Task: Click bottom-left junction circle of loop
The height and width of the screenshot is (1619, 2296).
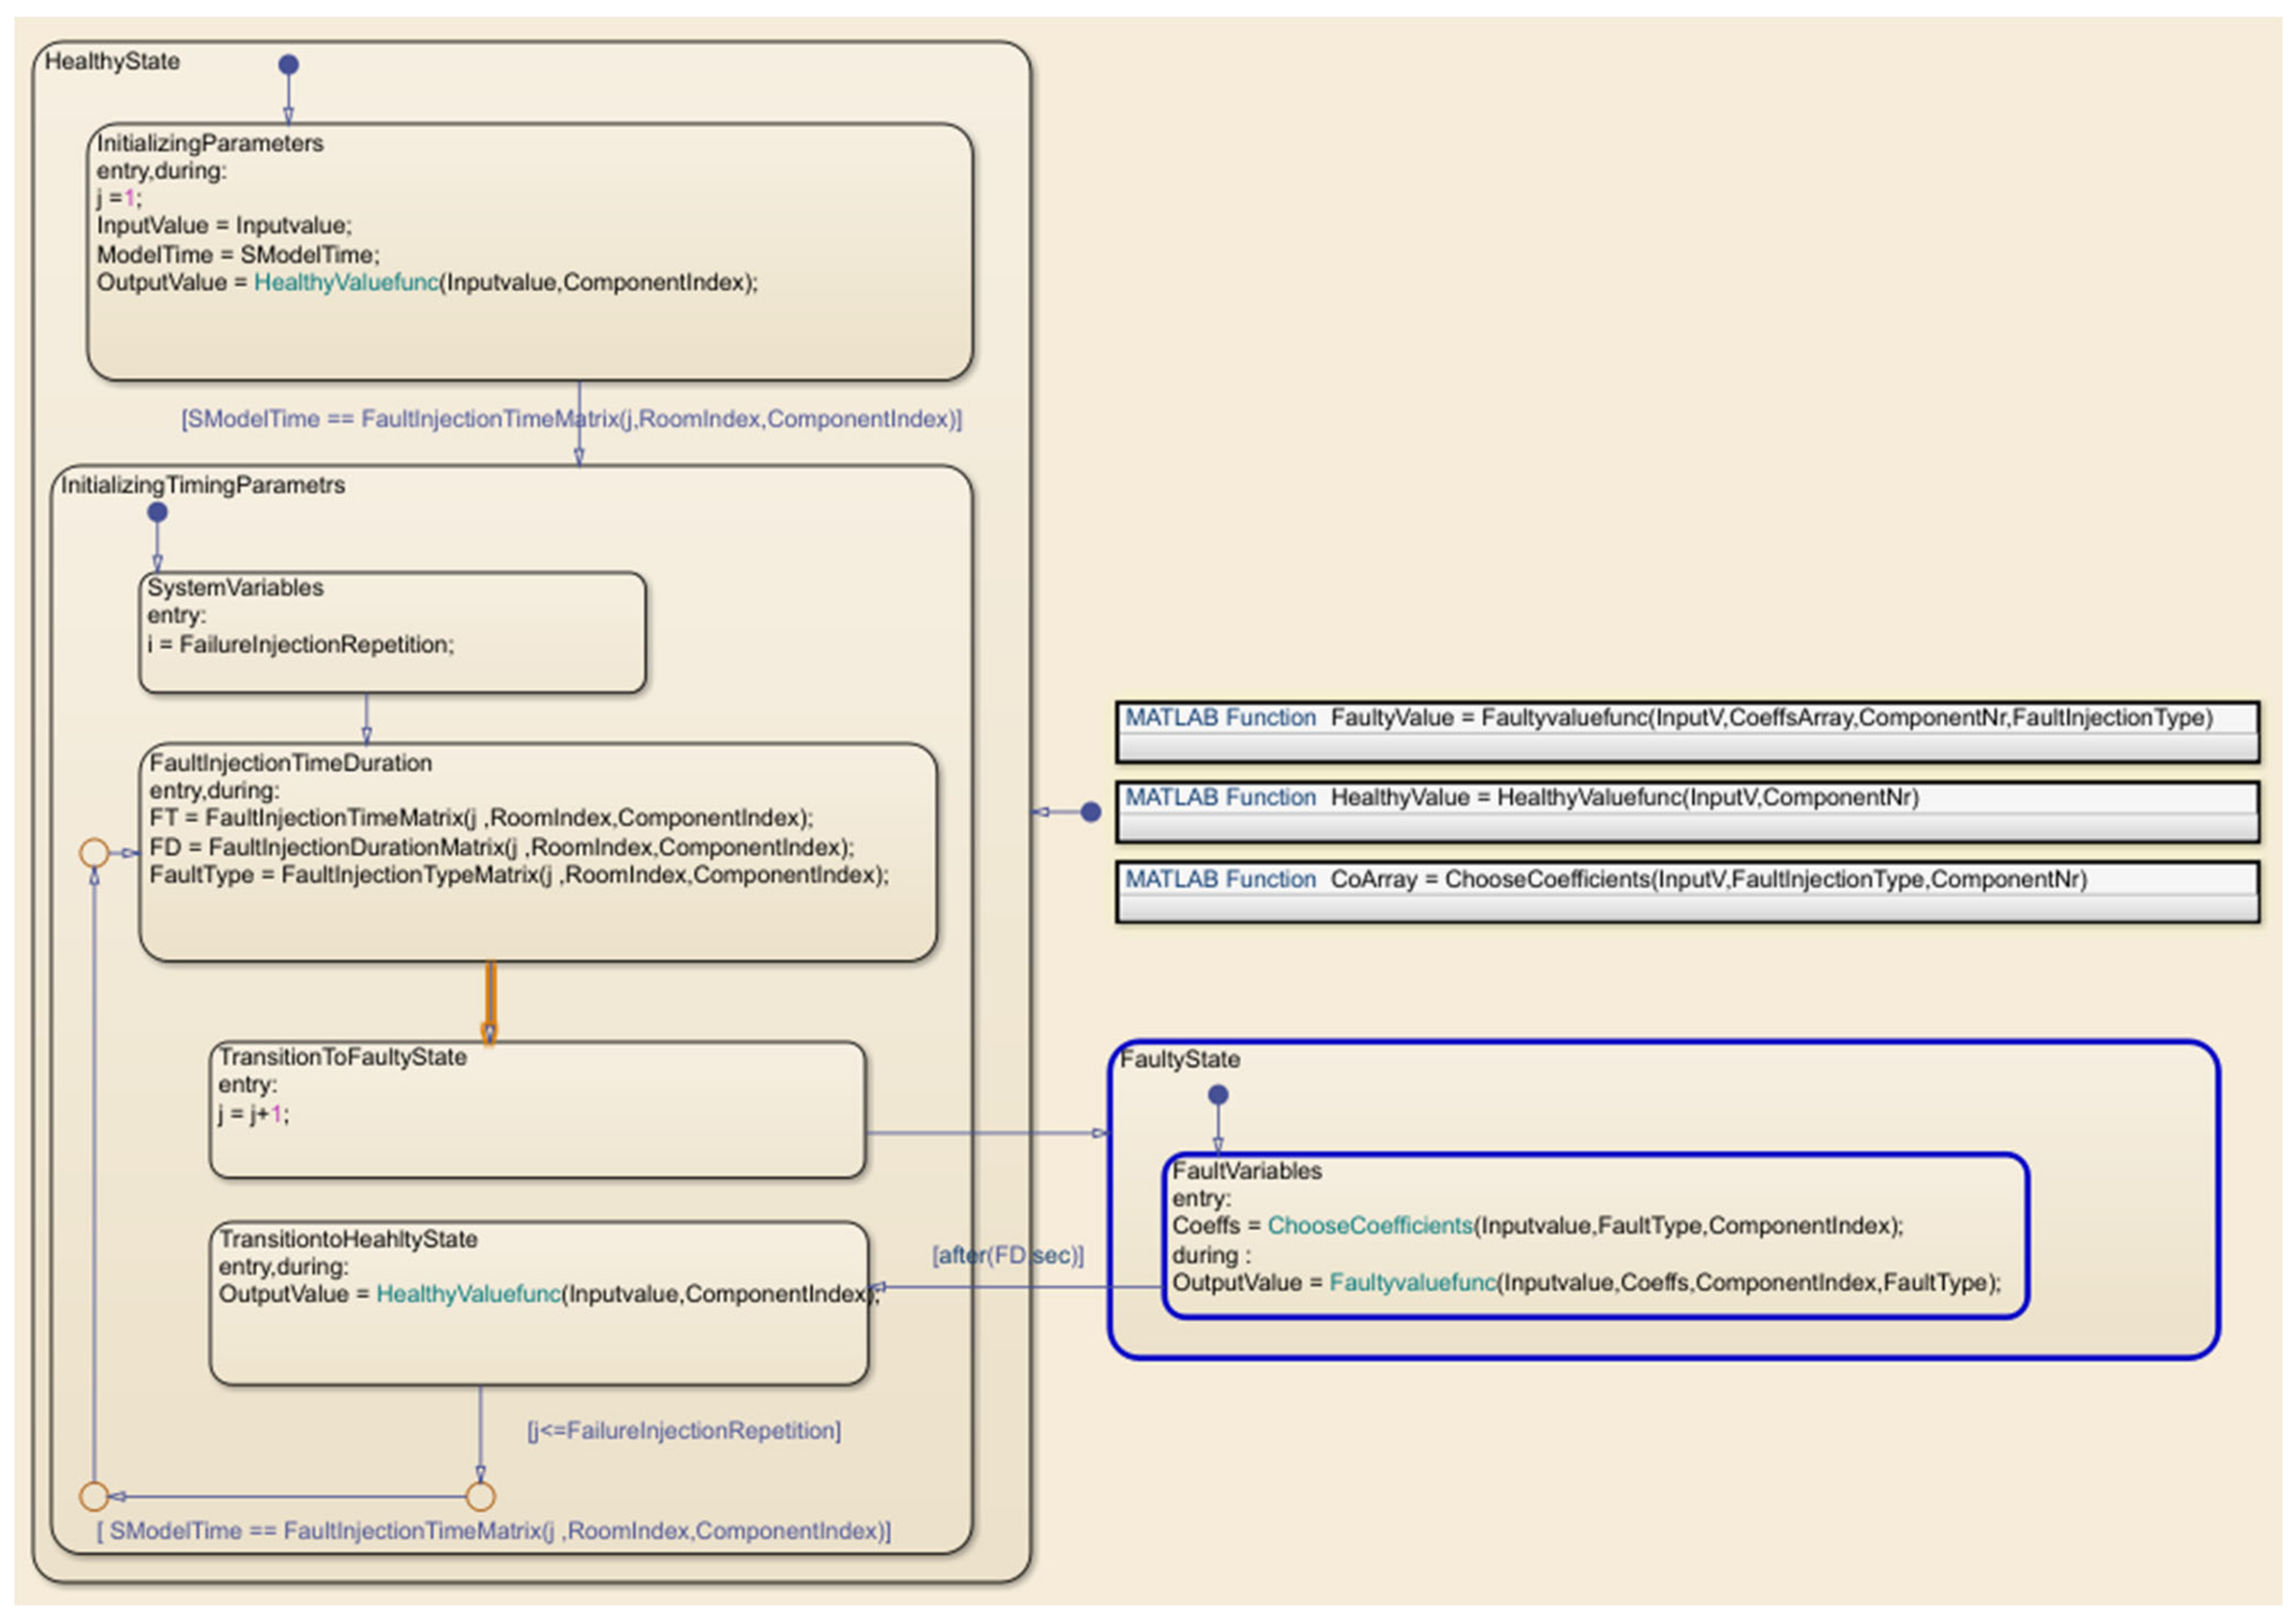Action: [94, 1497]
